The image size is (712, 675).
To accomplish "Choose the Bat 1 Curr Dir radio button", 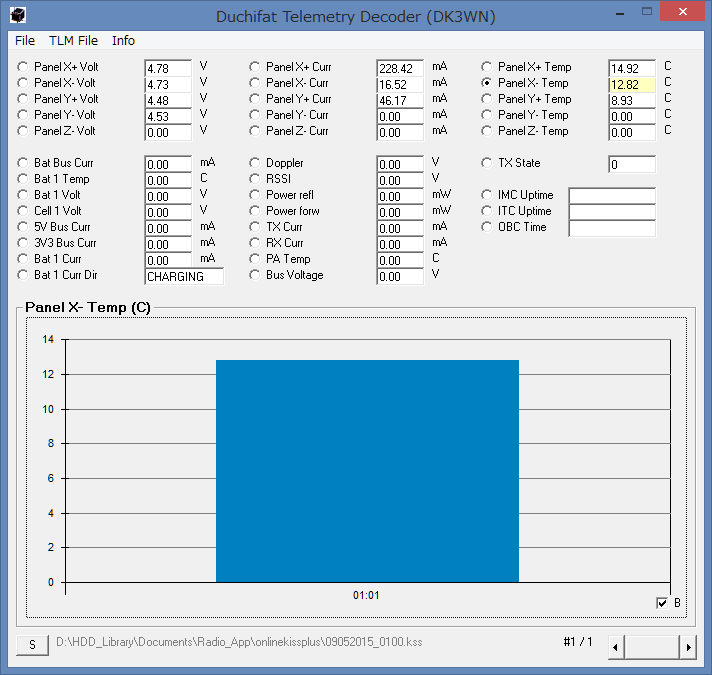I will tap(22, 275).
